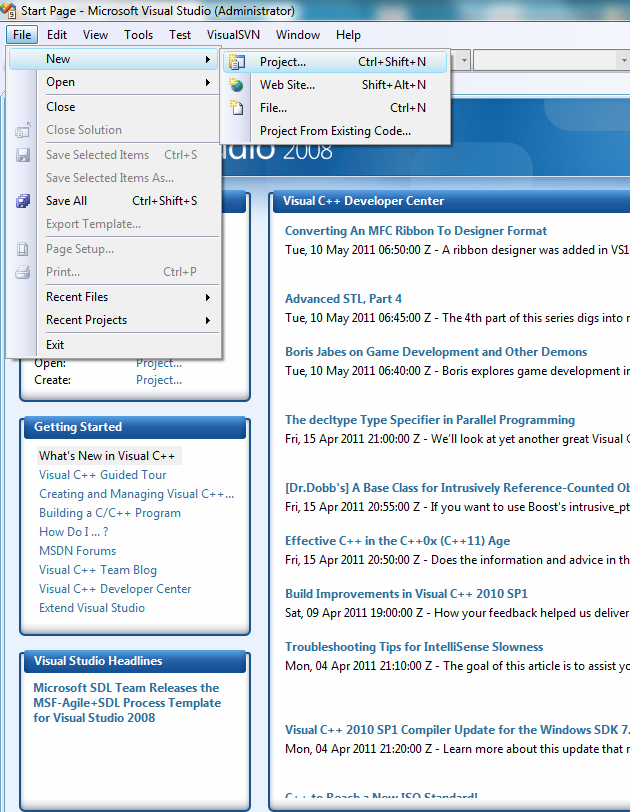Open the Microsoft SDL Team Releases headline
Image resolution: width=630 pixels, height=812 pixels.
pyautogui.click(x=127, y=703)
